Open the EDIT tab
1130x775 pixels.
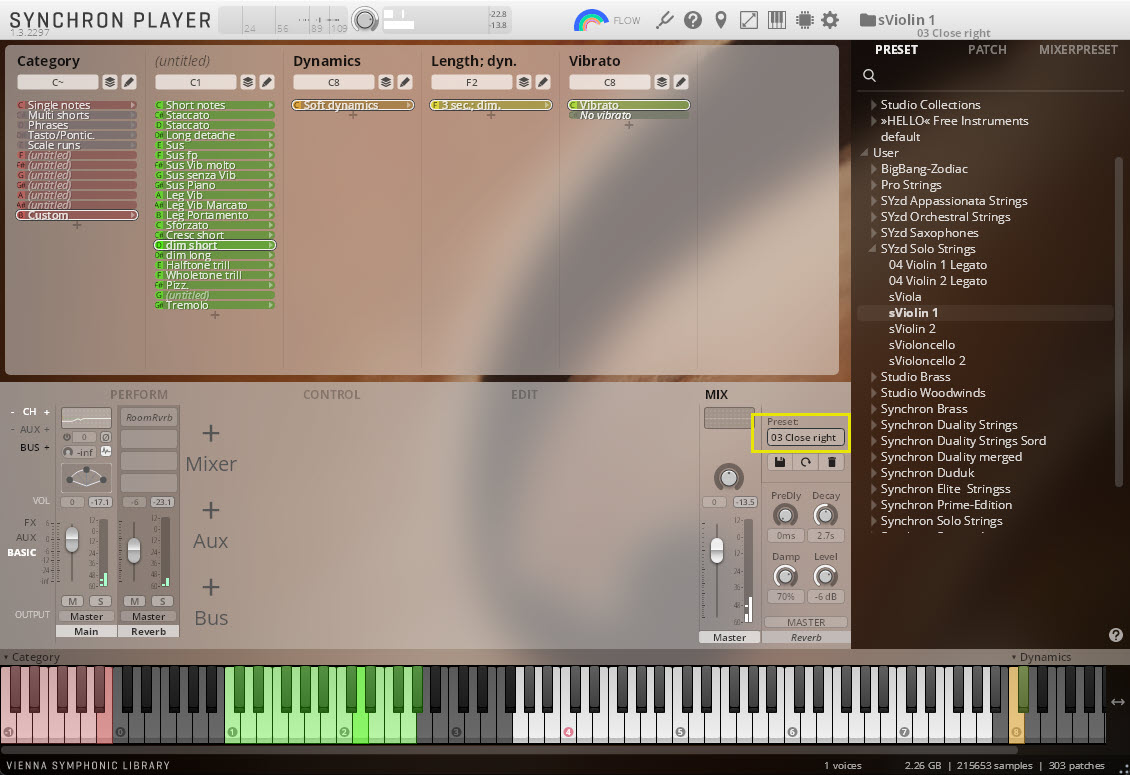[524, 394]
